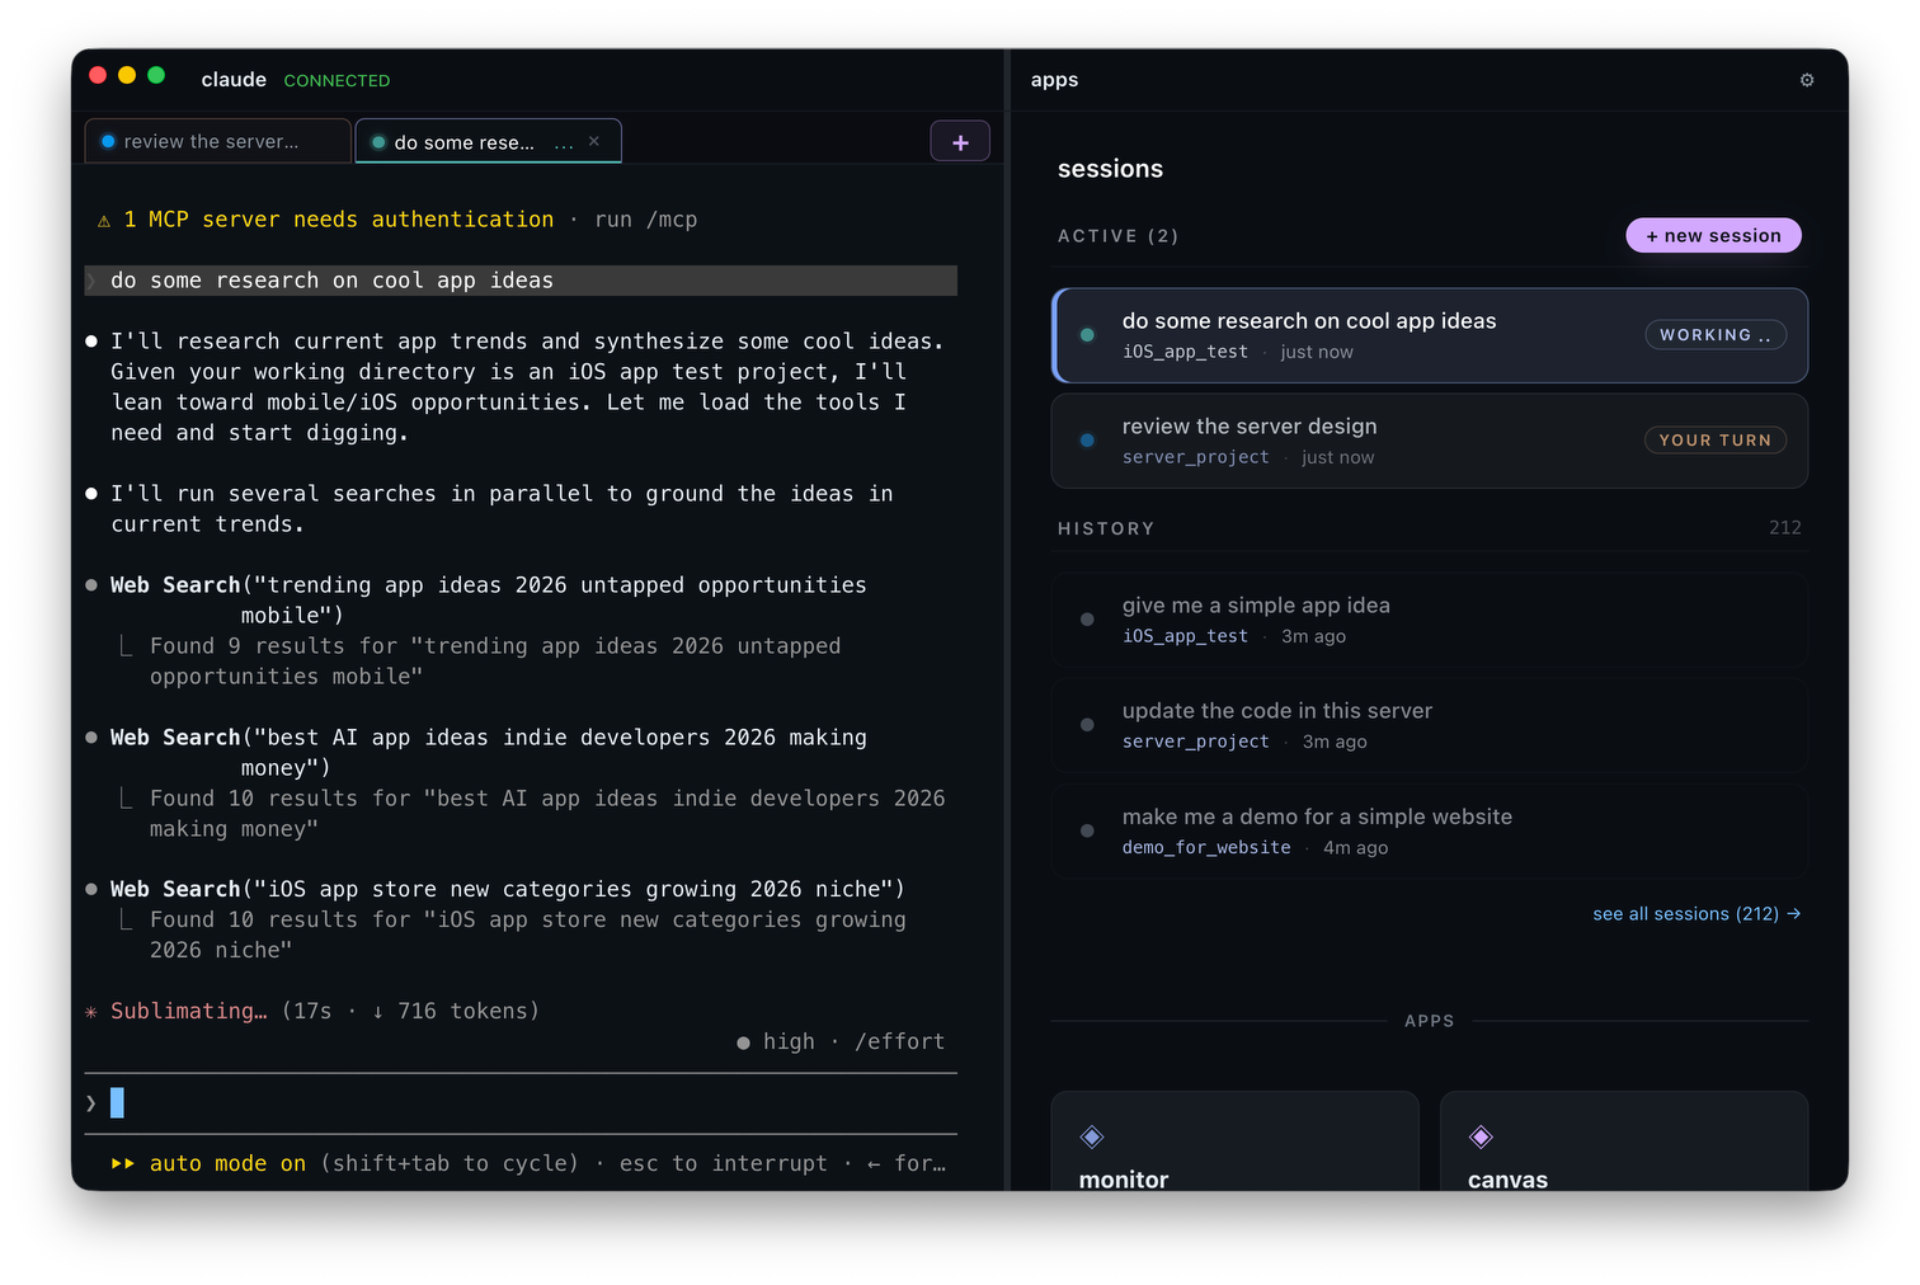
Task: Click the 'ACTIVE (2)' section label
Action: click(1118, 237)
